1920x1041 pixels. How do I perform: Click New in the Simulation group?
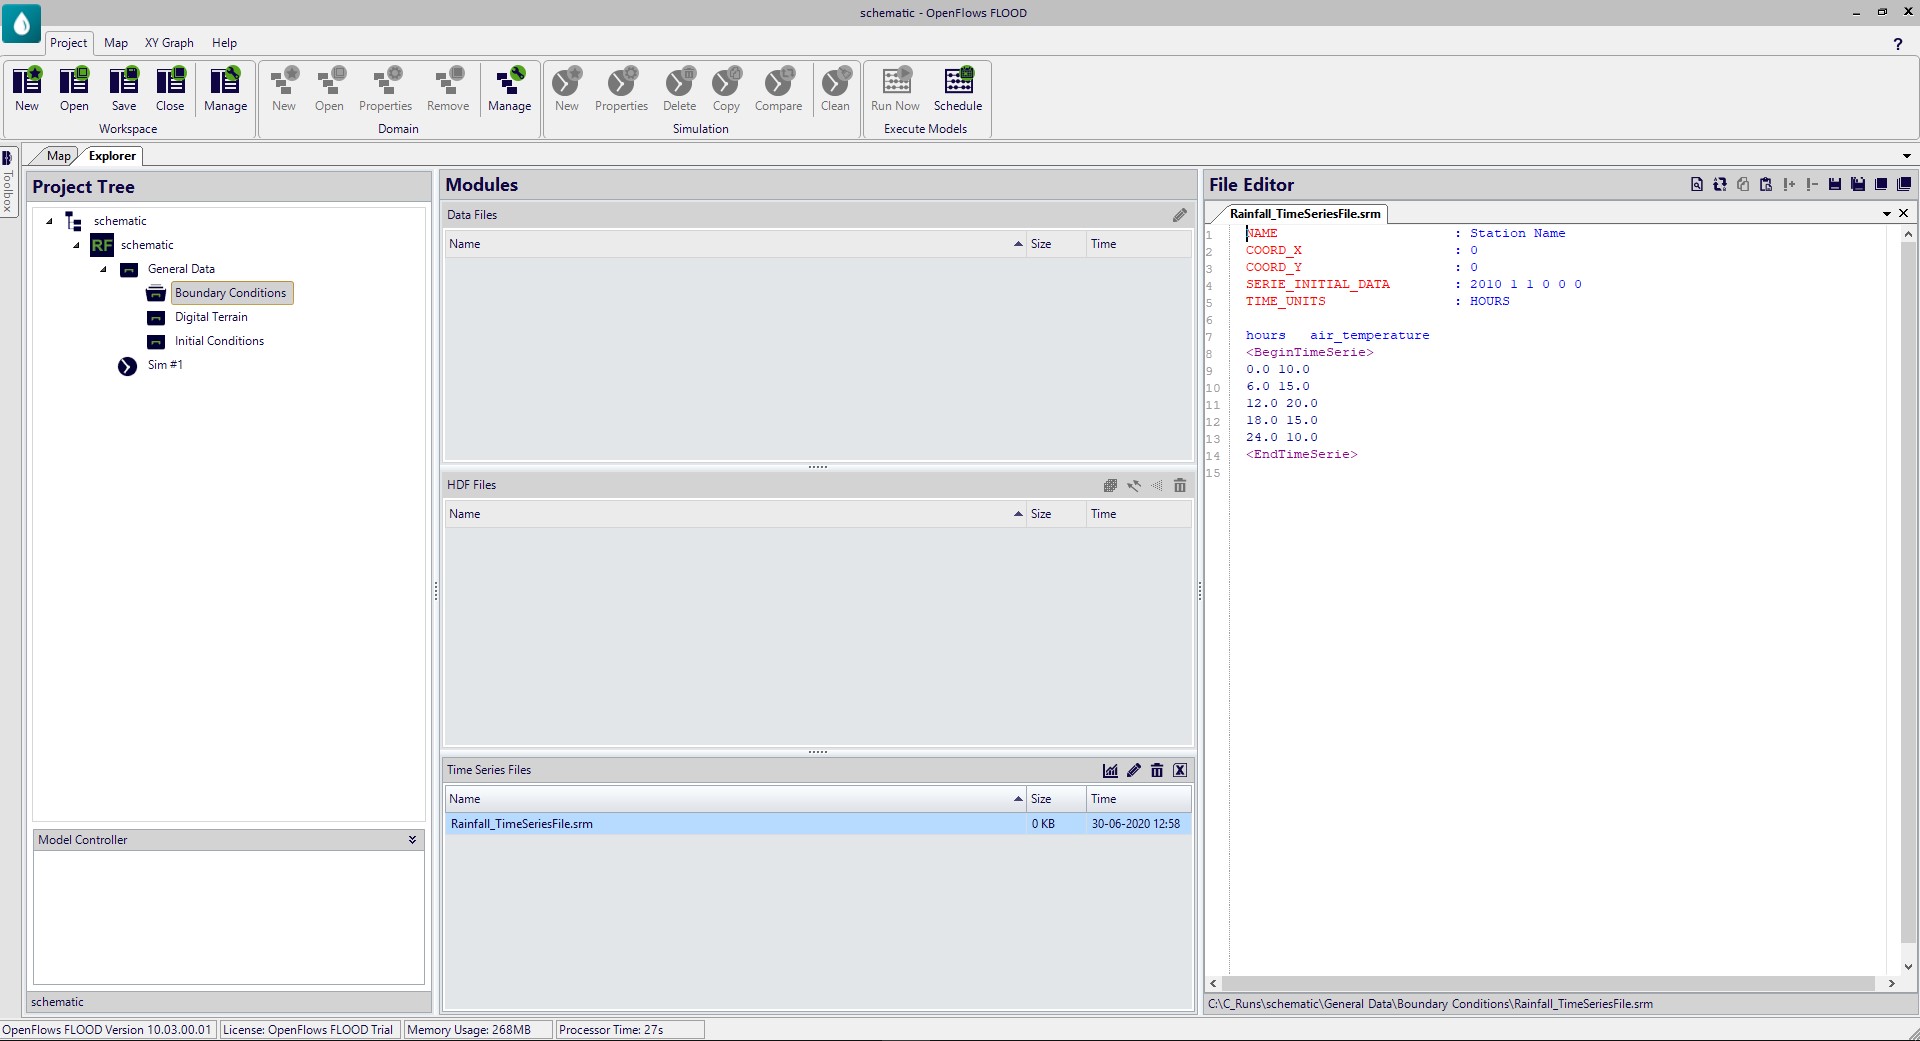tap(567, 89)
